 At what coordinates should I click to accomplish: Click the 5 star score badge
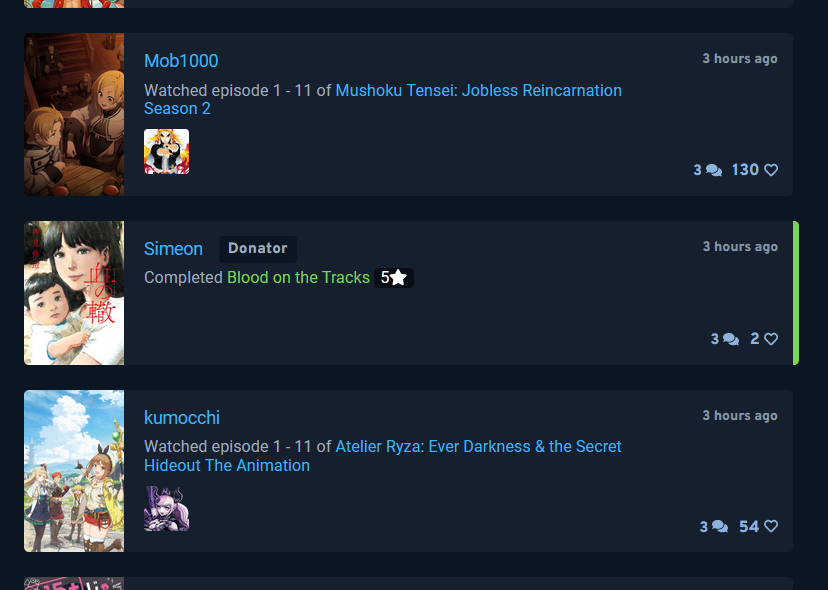[394, 278]
